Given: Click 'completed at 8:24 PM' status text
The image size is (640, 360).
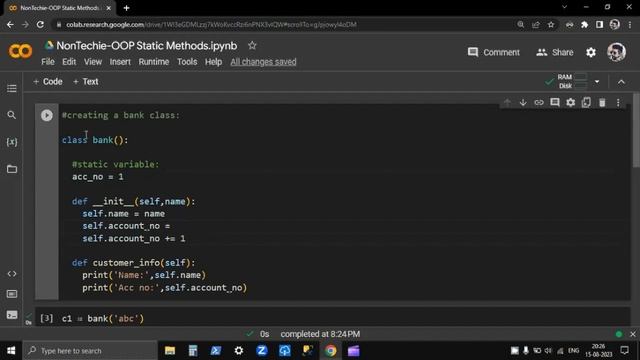Looking at the screenshot, I should pyautogui.click(x=320, y=334).
